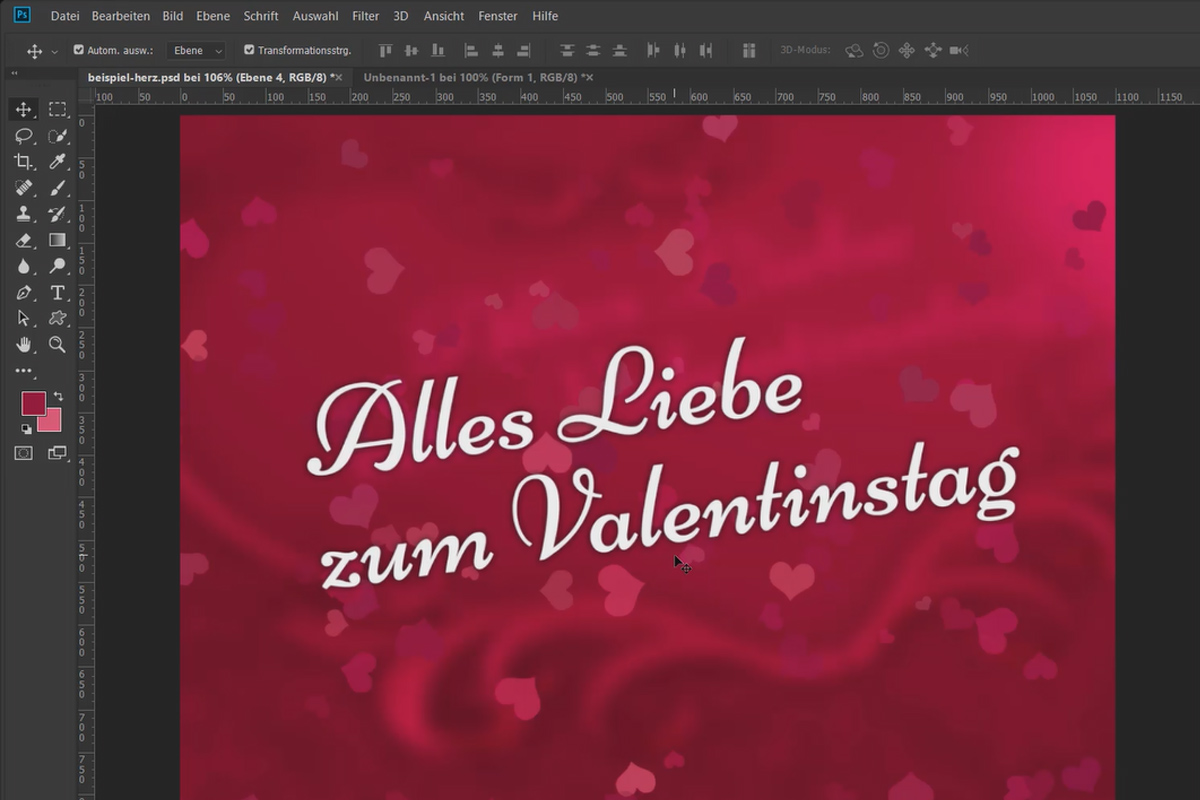Select the Zoom magnifier tool

coord(58,344)
